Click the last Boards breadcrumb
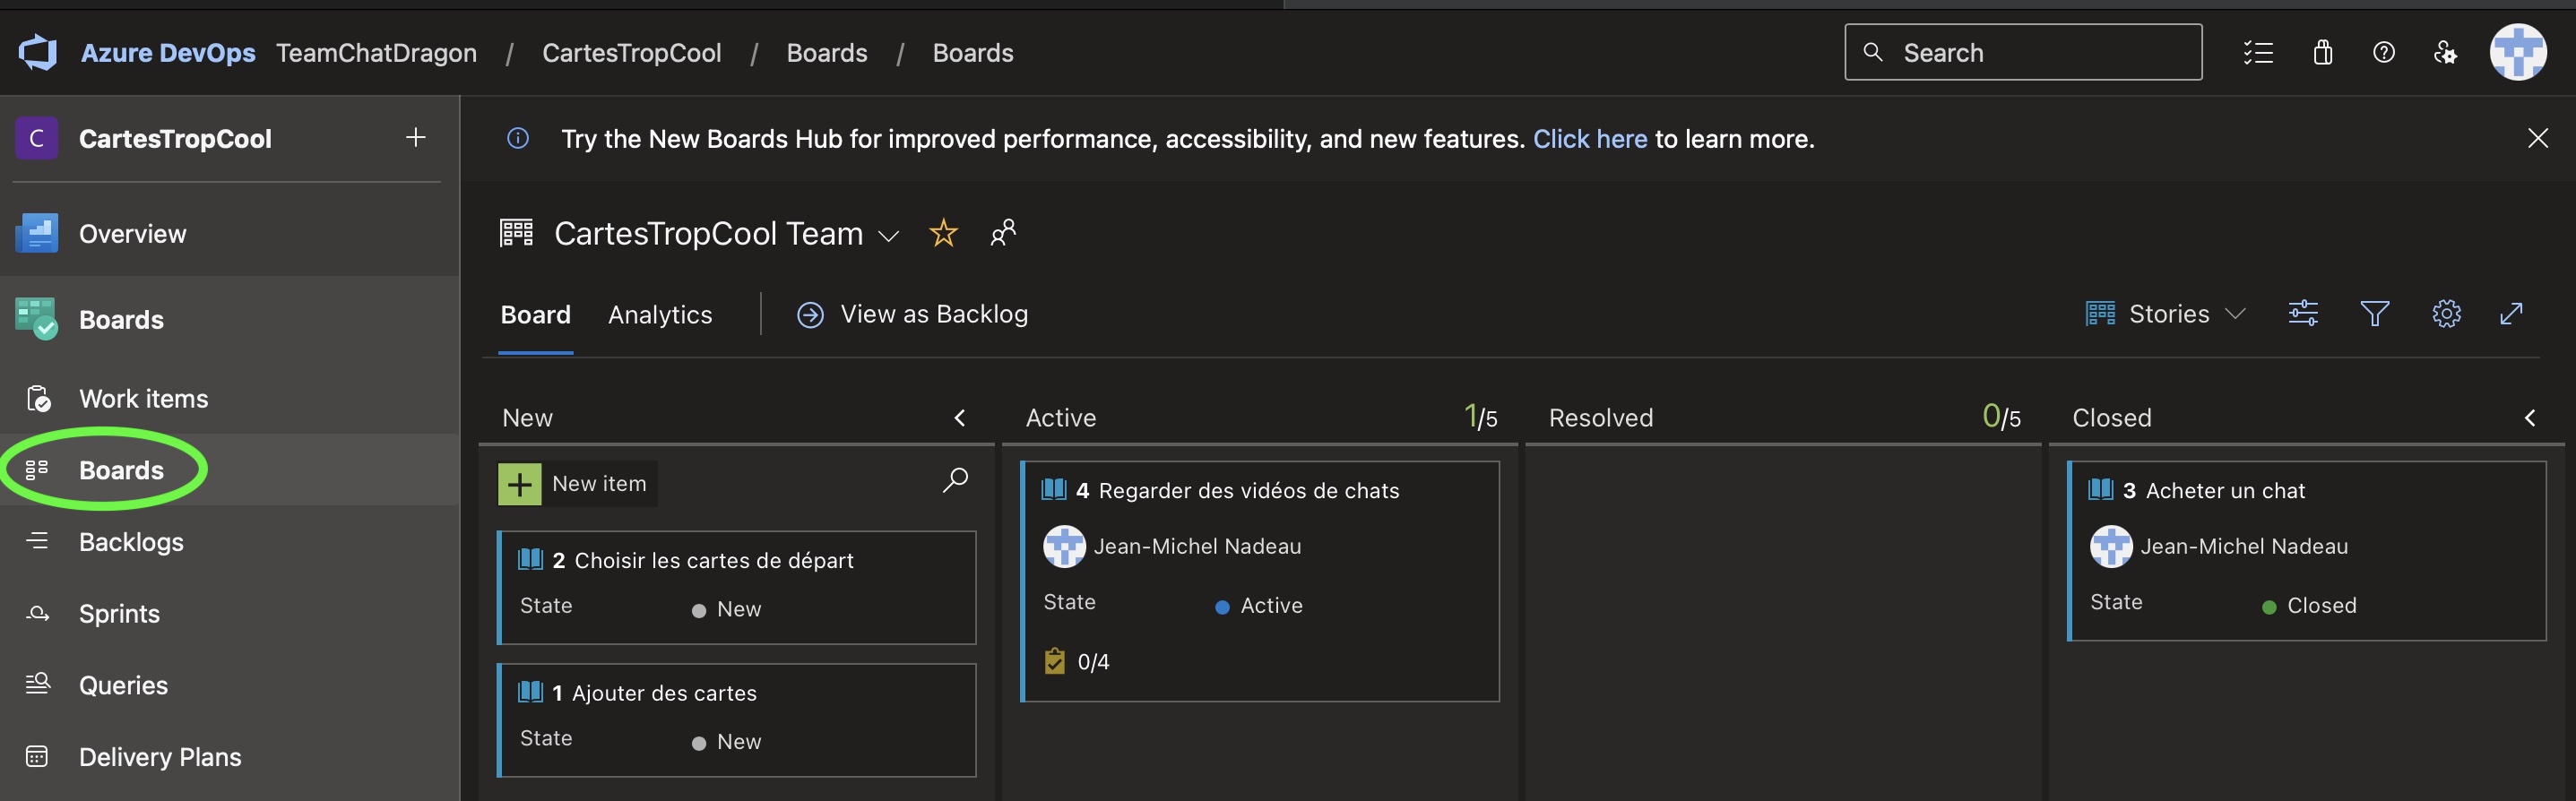 pos(973,53)
